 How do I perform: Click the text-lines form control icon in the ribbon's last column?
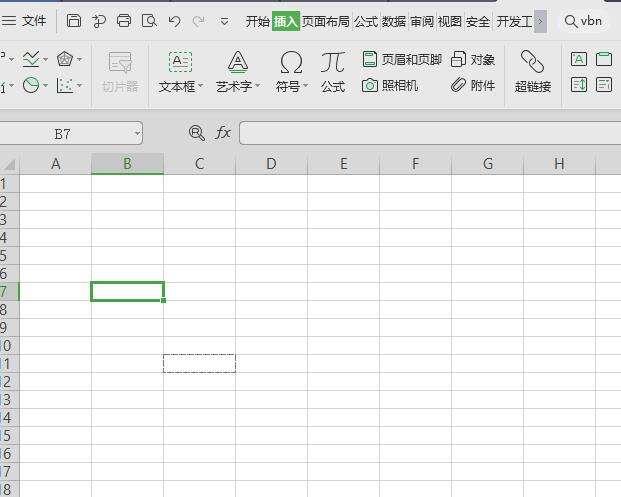coord(604,85)
